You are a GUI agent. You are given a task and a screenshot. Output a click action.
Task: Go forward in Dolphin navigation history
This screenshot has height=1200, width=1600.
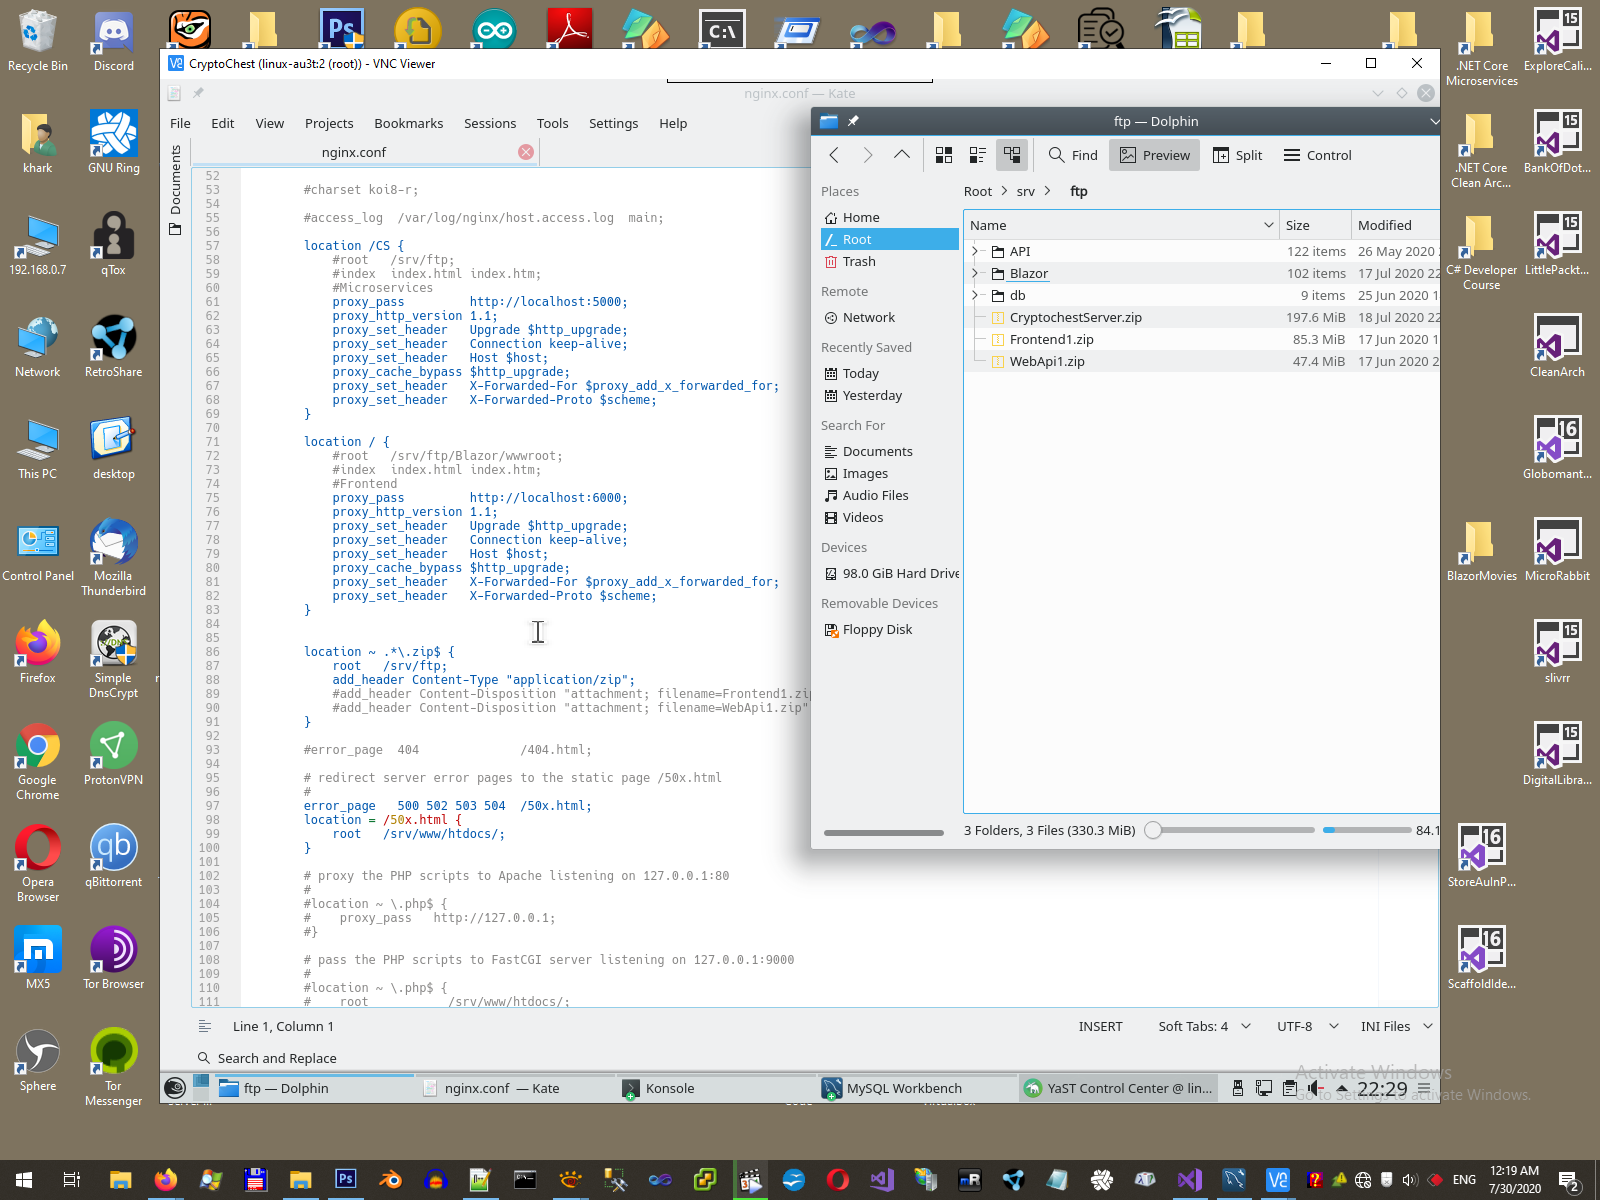coord(868,155)
